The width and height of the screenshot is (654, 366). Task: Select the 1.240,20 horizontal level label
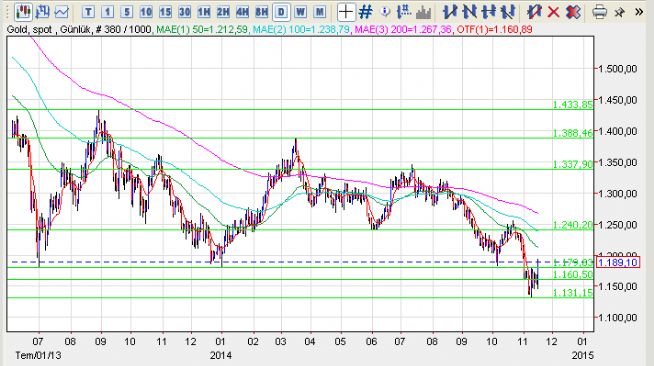(573, 225)
